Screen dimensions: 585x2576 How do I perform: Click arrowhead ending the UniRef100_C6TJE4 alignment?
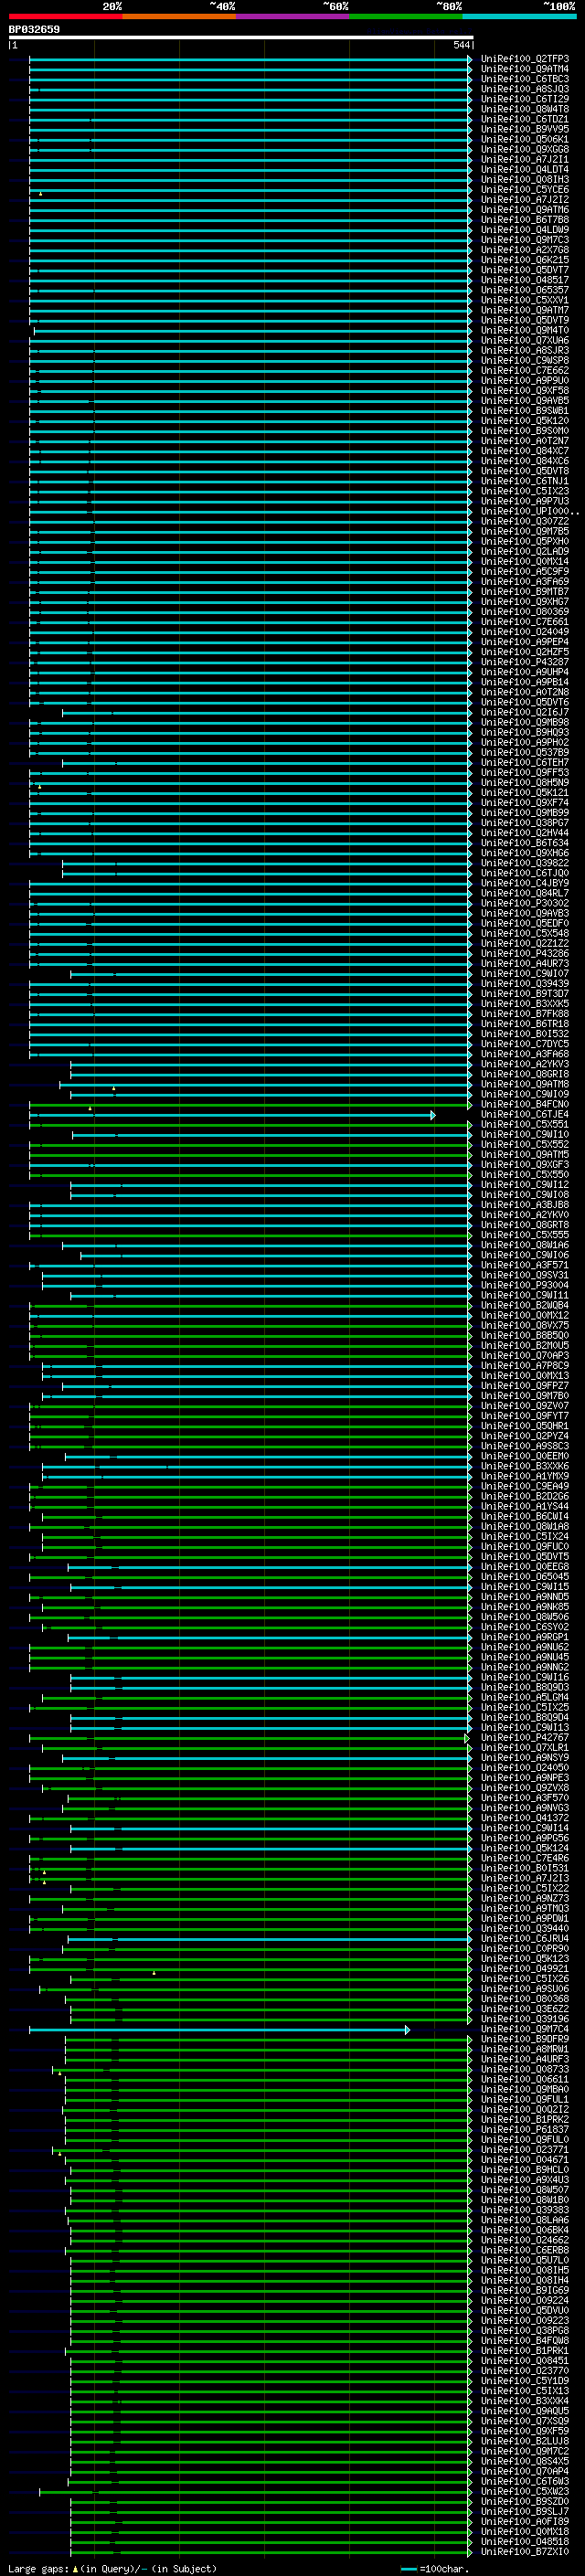(x=433, y=1114)
